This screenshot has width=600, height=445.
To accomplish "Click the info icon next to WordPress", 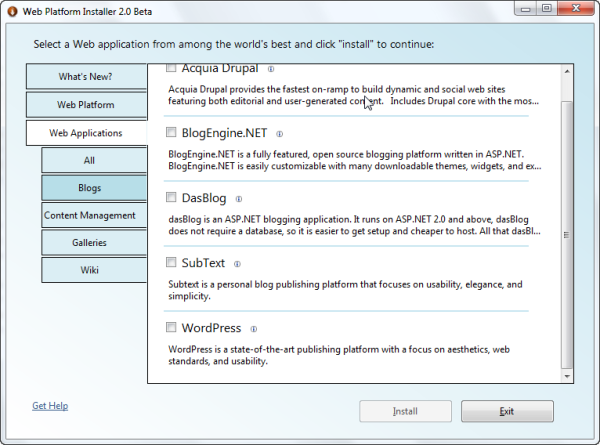I will point(254,329).
